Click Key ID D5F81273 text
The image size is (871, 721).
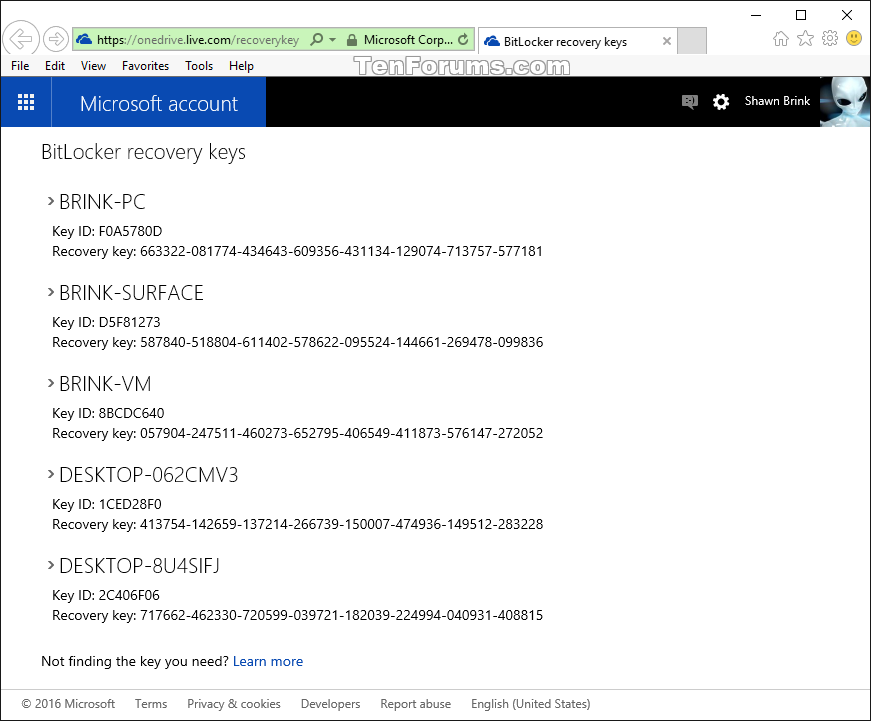[x=106, y=322]
